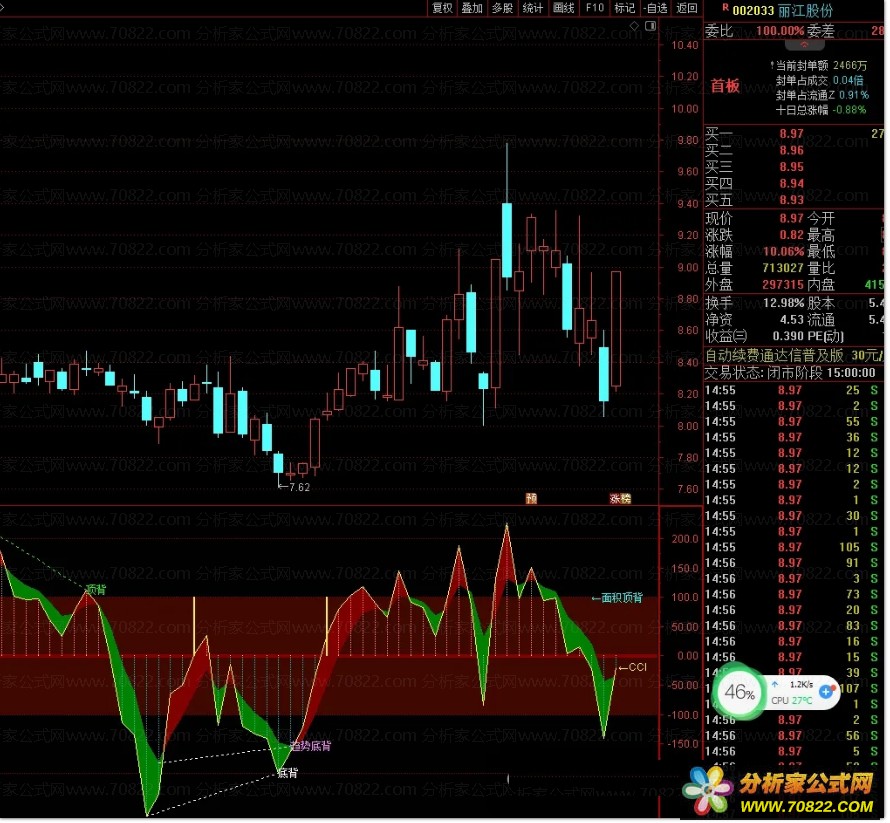Click the 涨榜 marker icon under chart
Viewport: 890px width, 823px height.
point(620,498)
